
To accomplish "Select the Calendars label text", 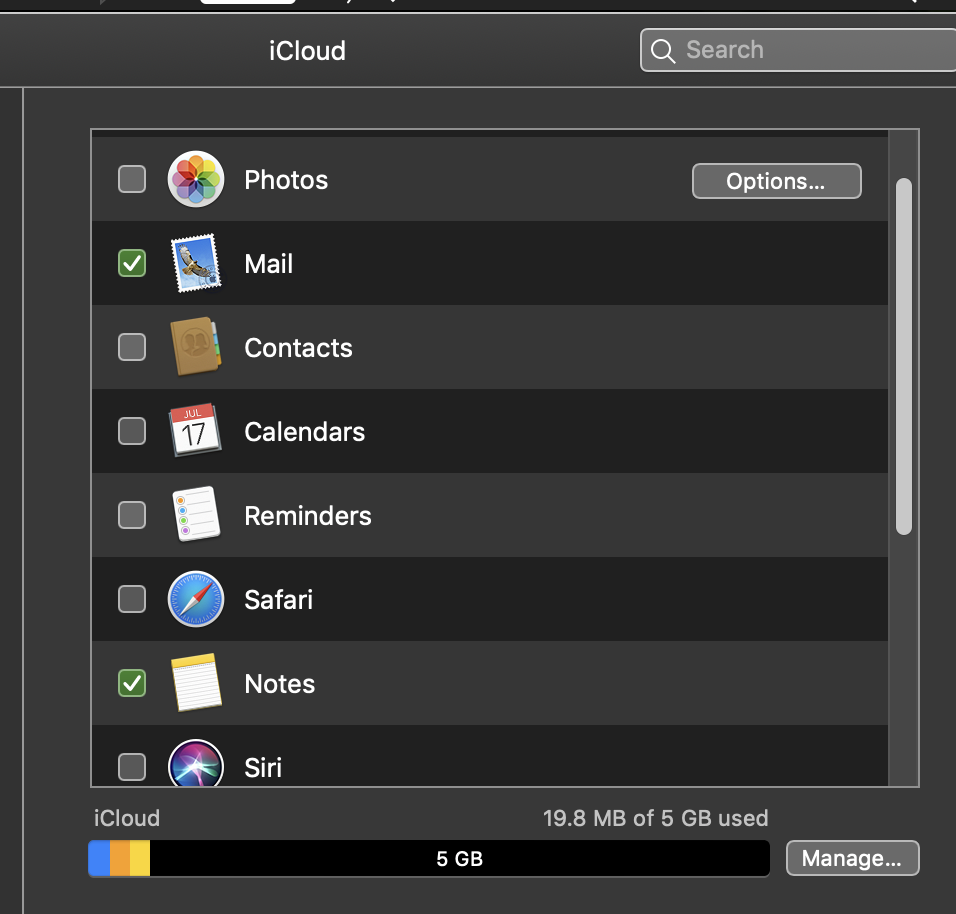I will pyautogui.click(x=304, y=432).
